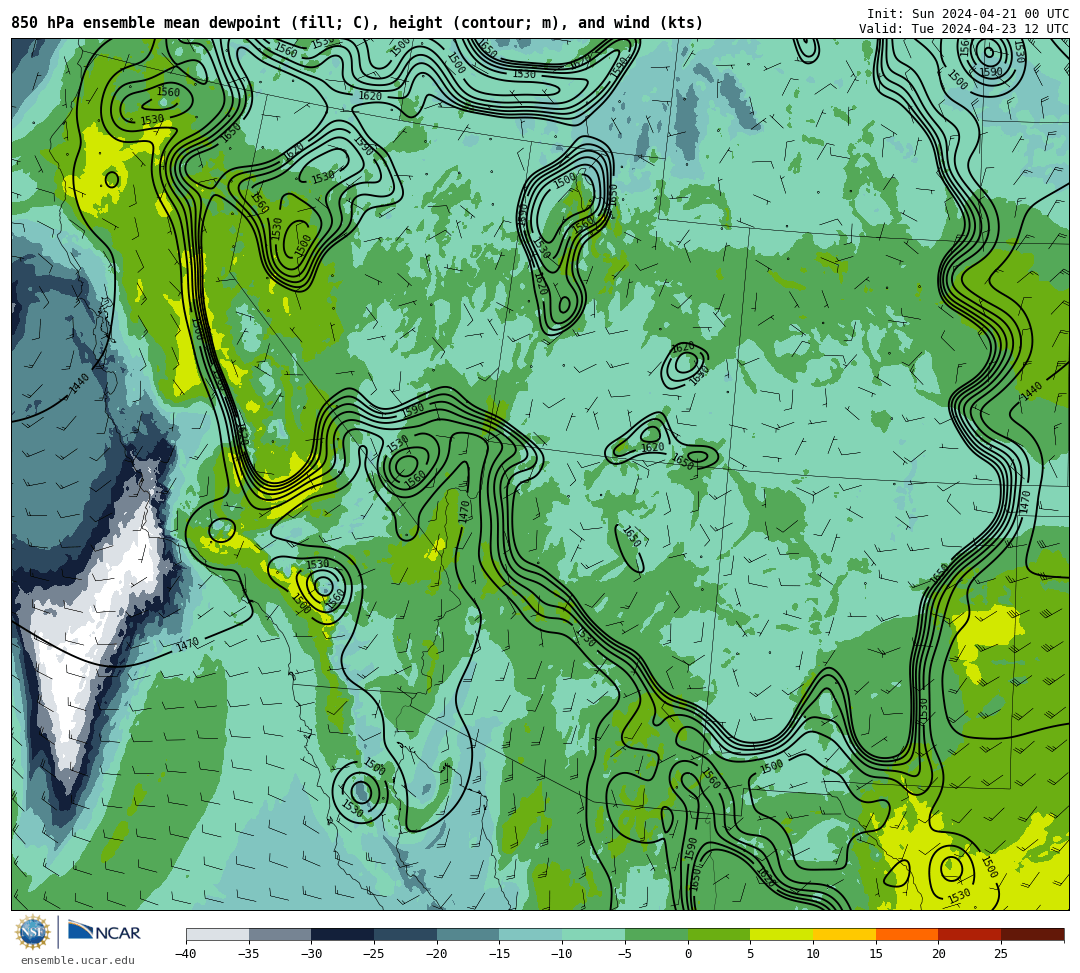This screenshot has width=1080, height=973.
Task: Click the 15 colorbar tick label
Action: tap(875, 954)
